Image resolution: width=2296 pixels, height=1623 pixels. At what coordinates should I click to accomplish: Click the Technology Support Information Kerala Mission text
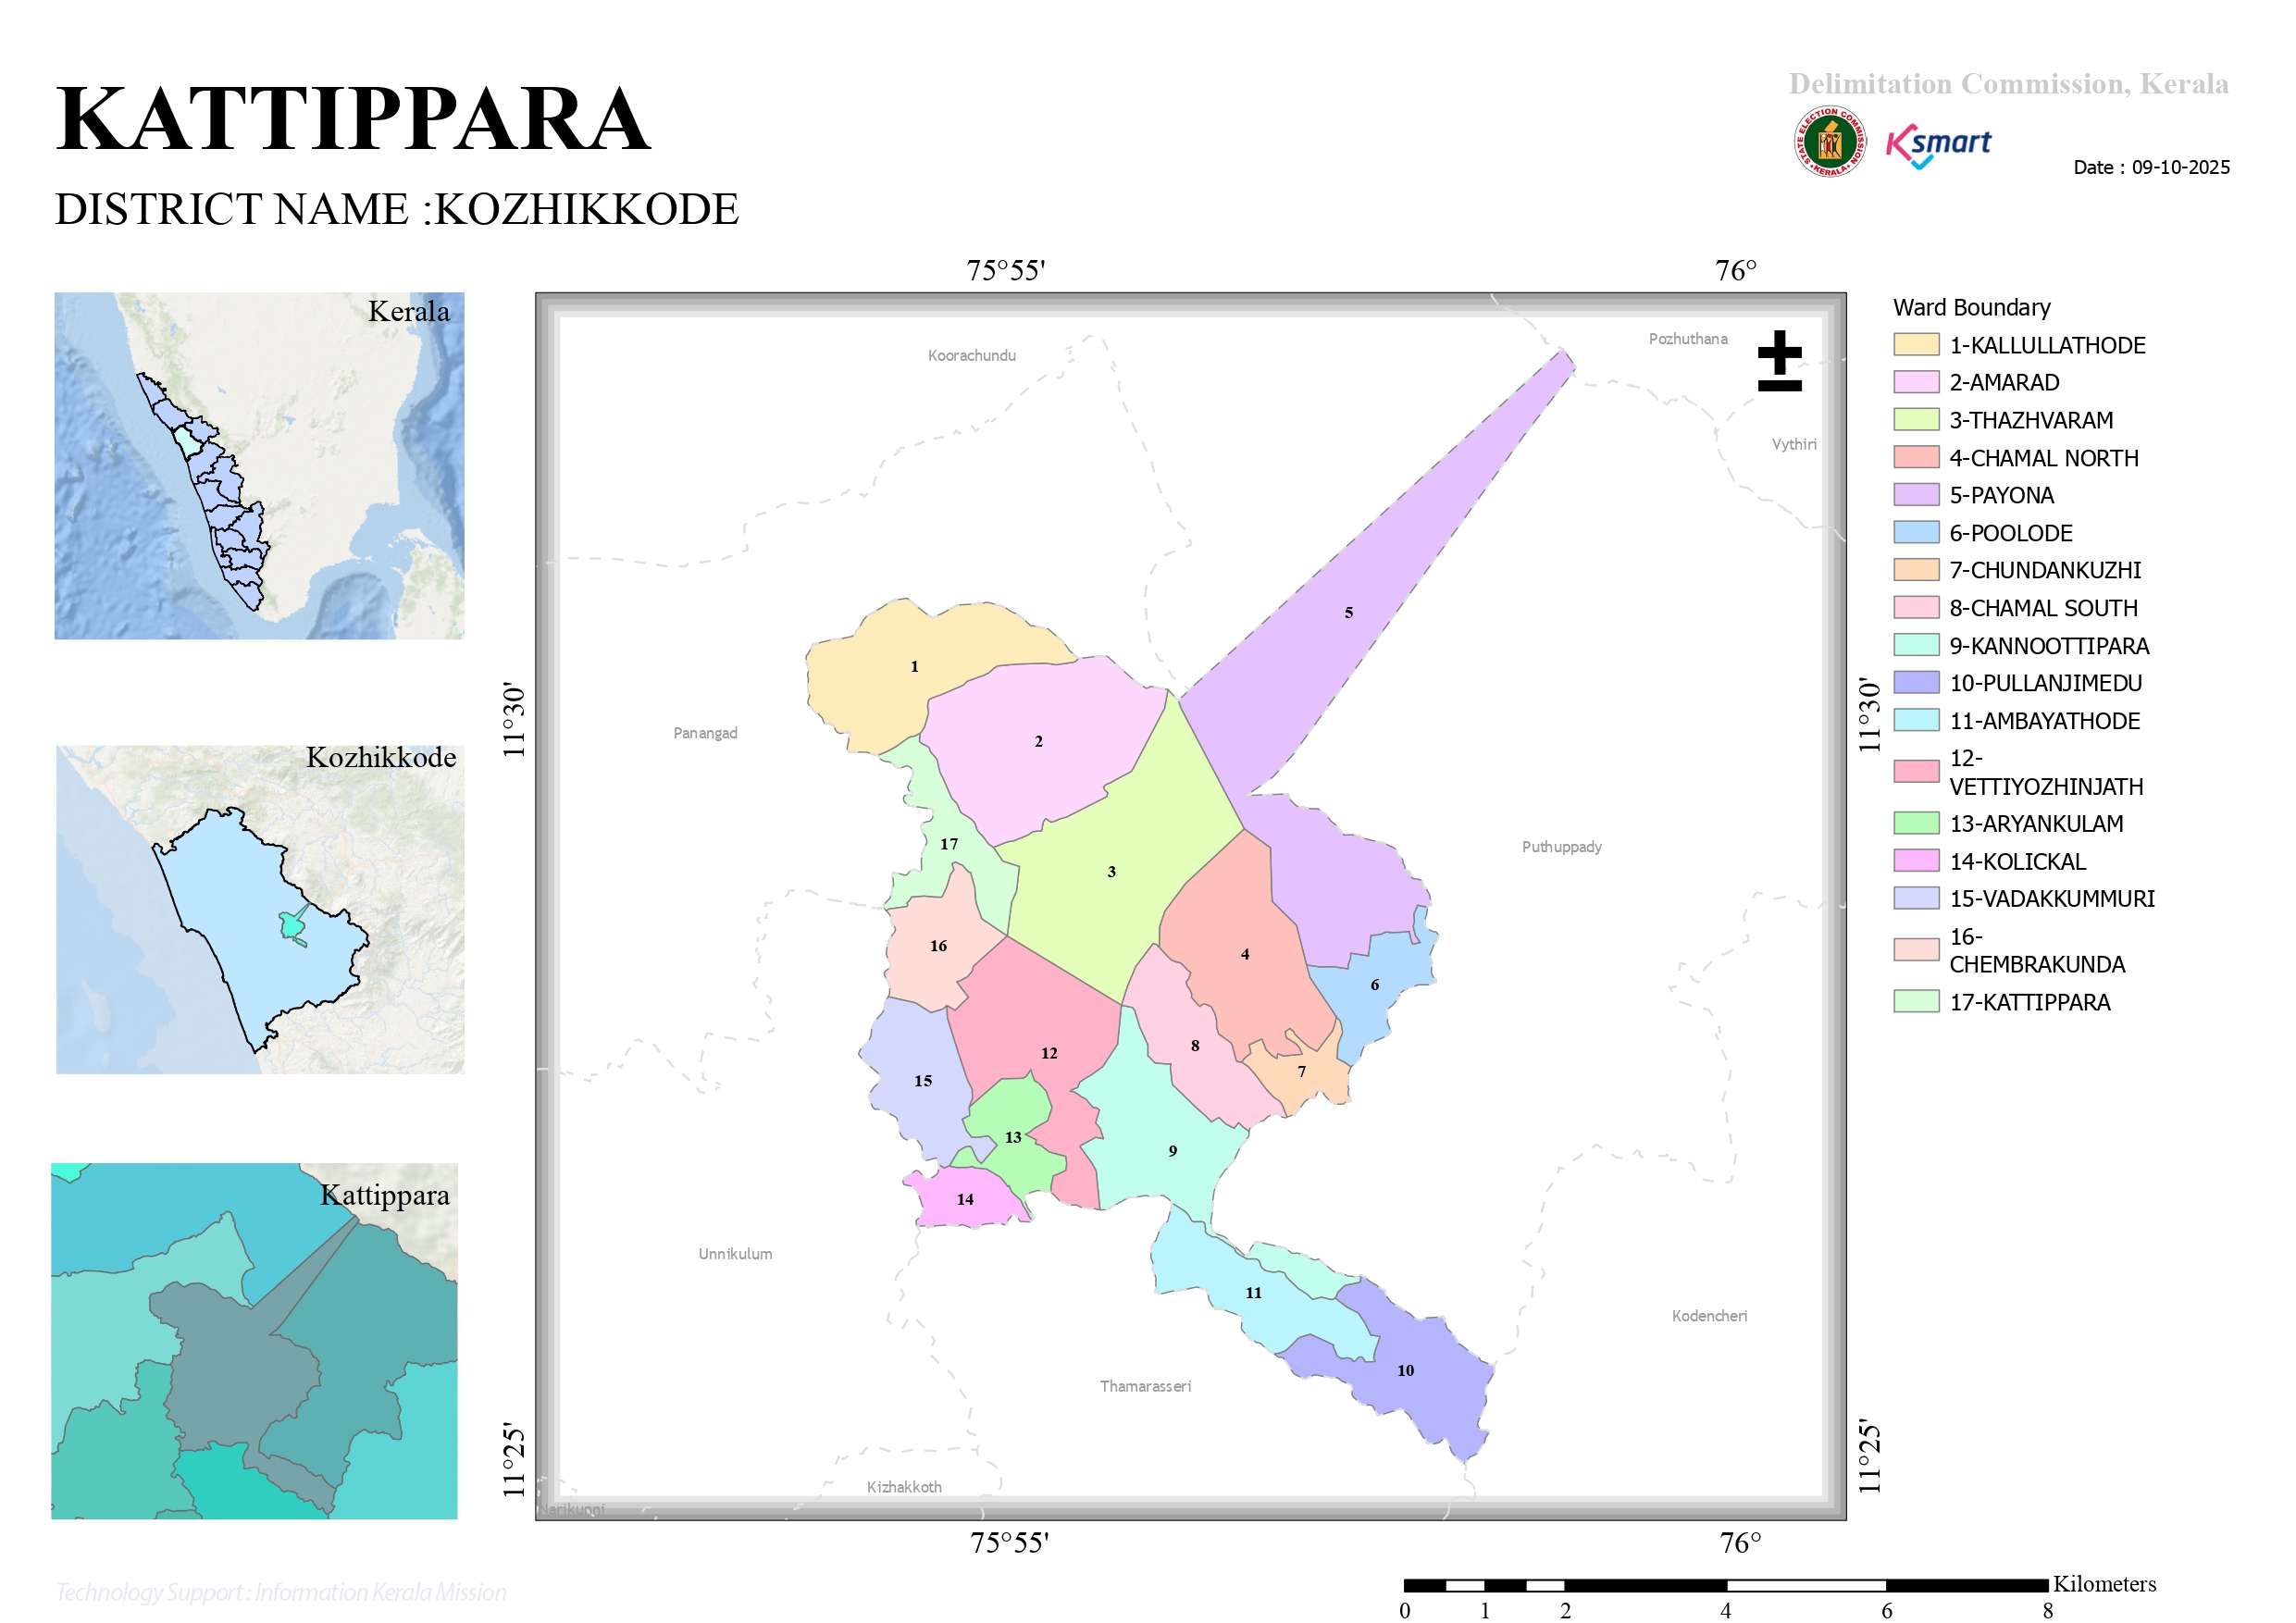(x=281, y=1592)
